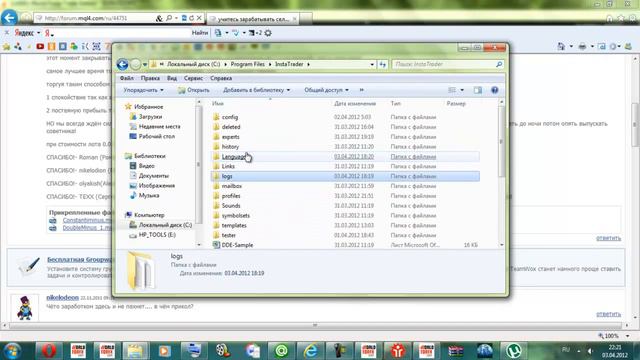Refresh the Explorer address bar
The width and height of the screenshot is (640, 360).
[x=382, y=64]
